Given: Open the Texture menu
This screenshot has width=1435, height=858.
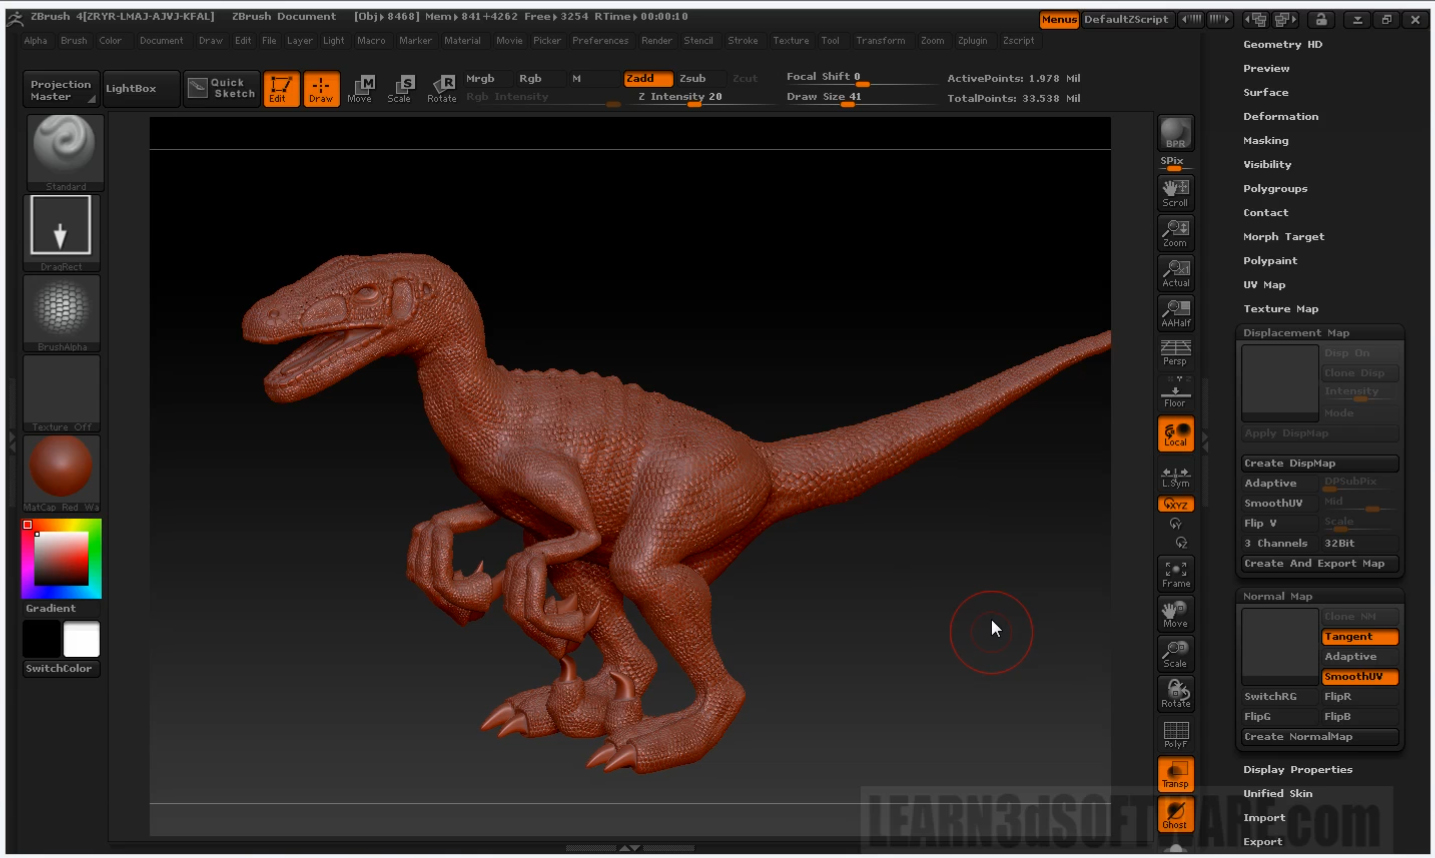Looking at the screenshot, I should (790, 41).
